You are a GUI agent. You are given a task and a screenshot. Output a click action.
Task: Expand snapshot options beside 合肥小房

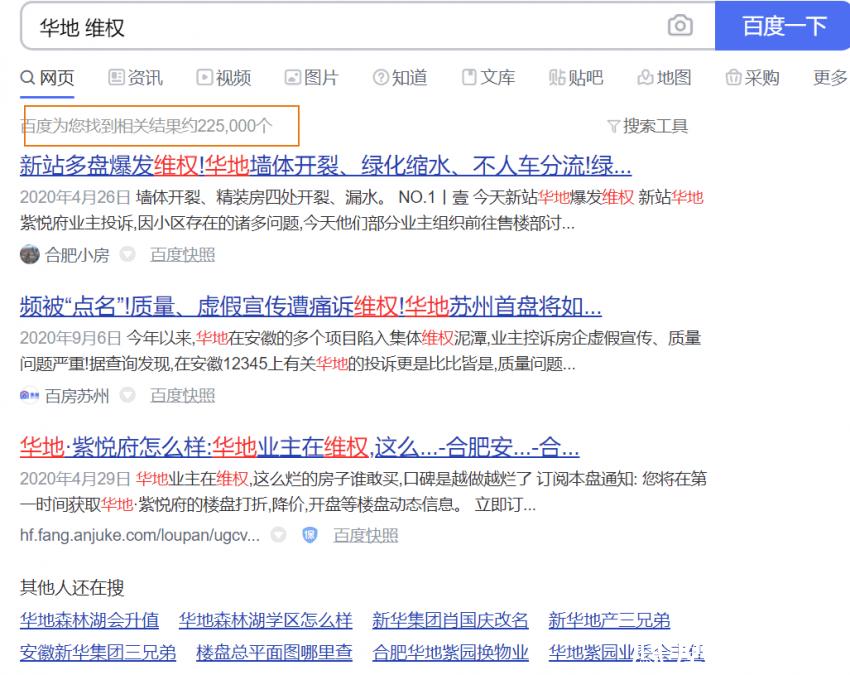click(x=128, y=255)
